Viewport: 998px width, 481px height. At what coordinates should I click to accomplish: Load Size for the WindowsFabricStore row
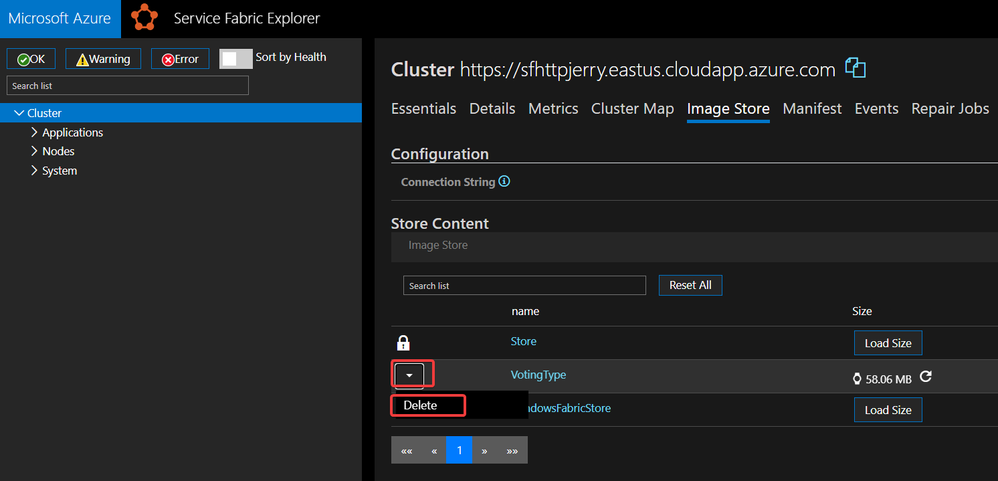click(x=888, y=410)
